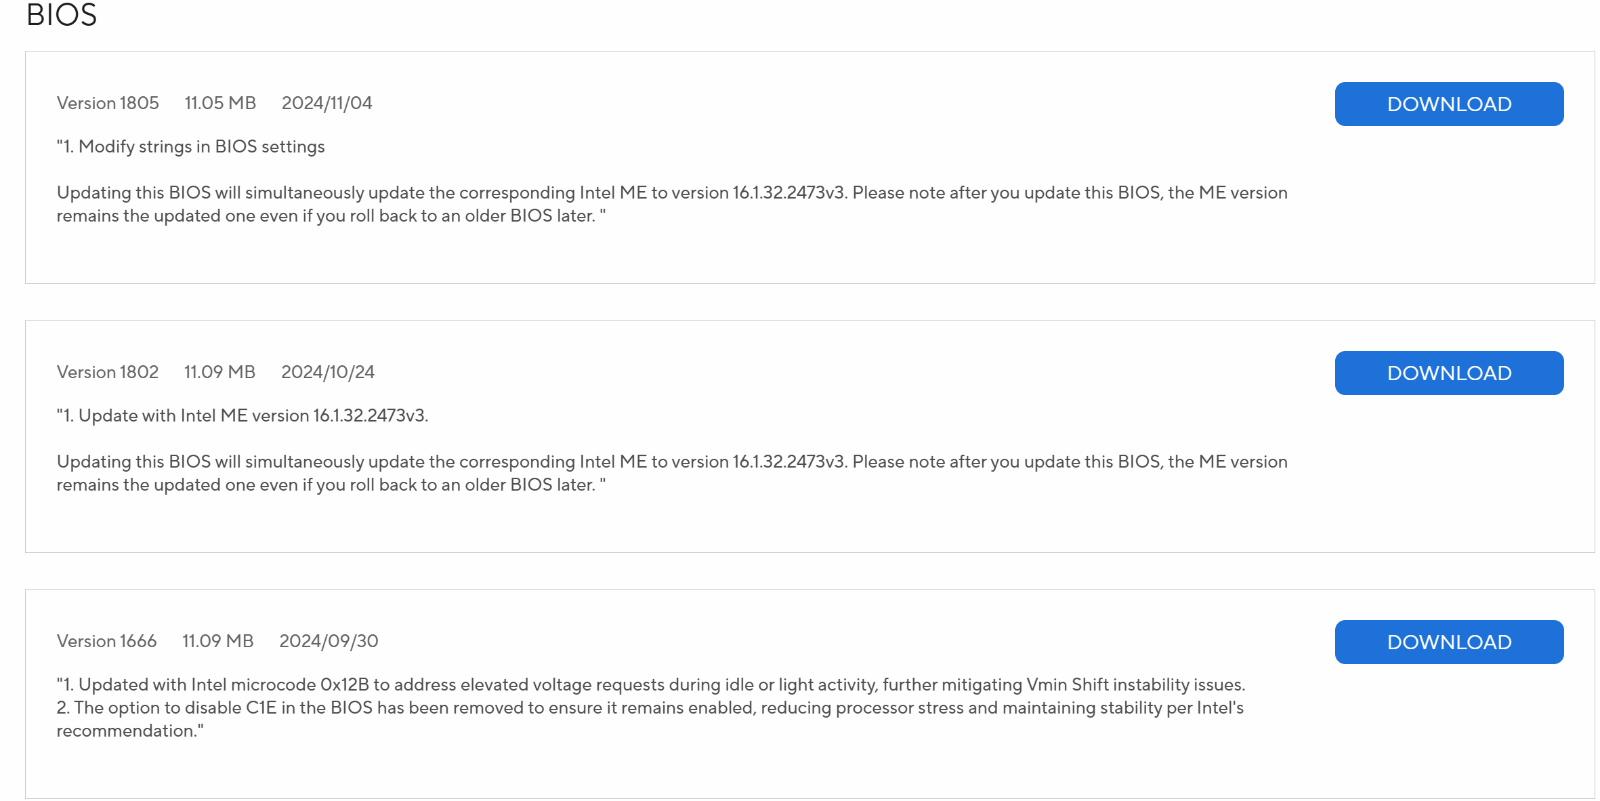Click the Intel microcode 0x12B changelog line

tap(651, 685)
